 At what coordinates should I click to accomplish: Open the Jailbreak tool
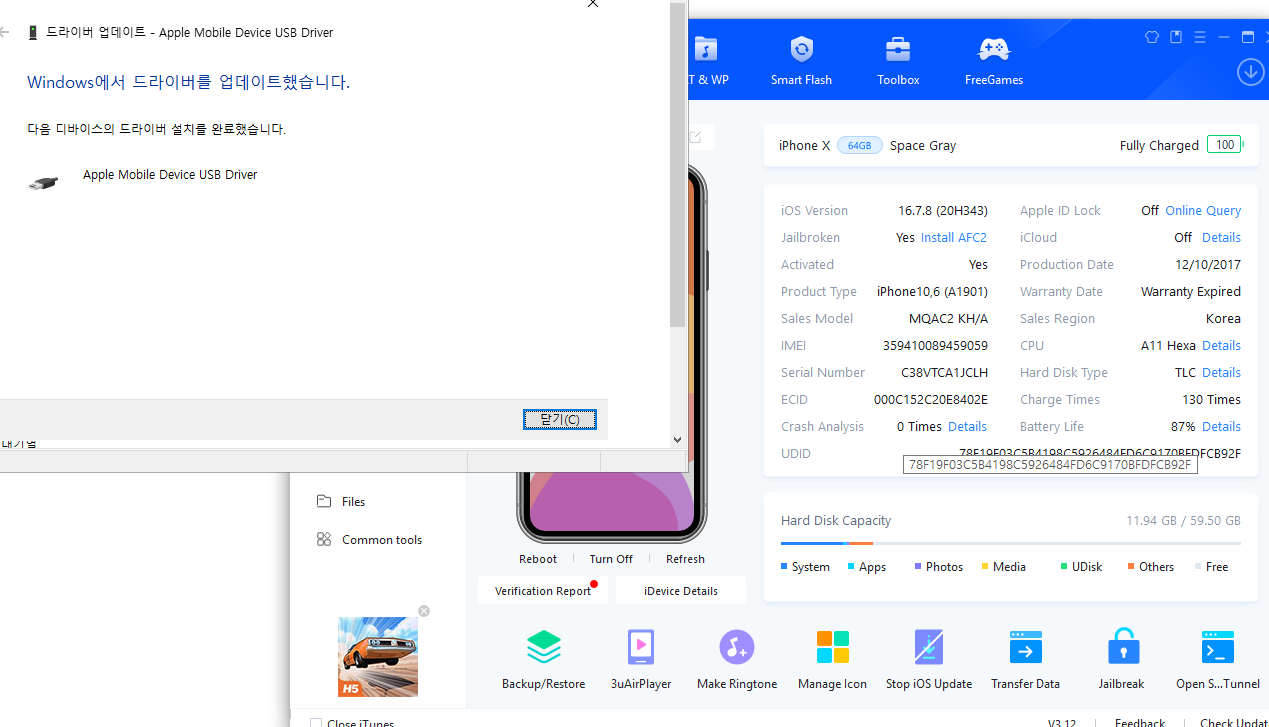coord(1123,660)
